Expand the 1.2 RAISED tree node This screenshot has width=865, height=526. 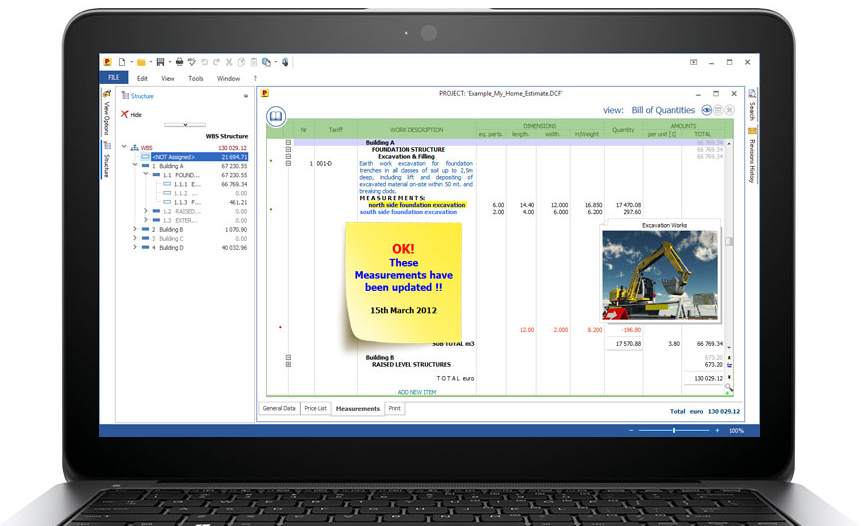[146, 211]
